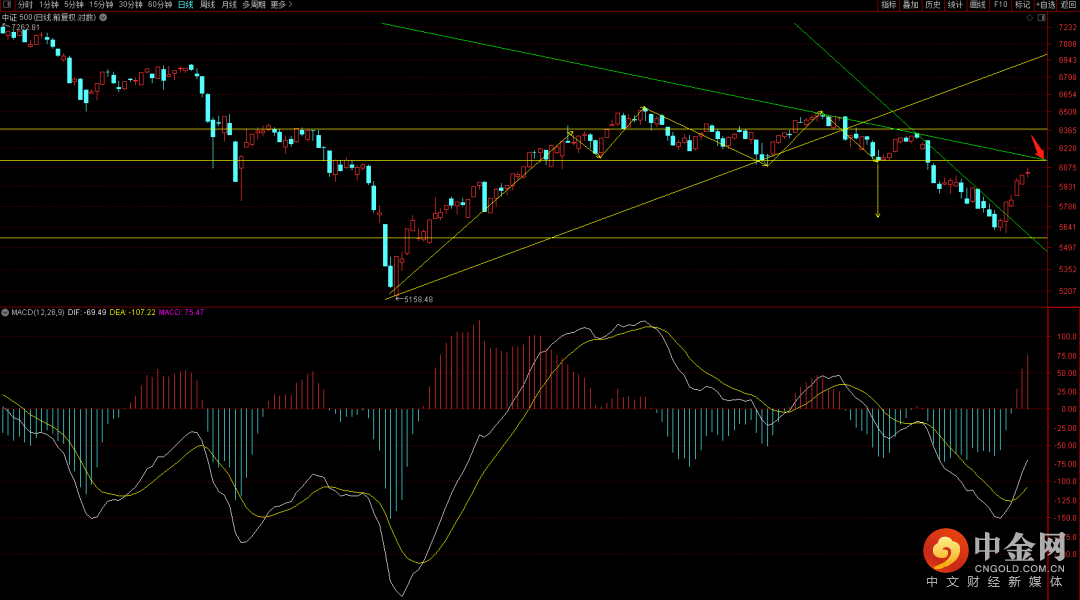Select the 日线 daily chart tab

[x=185, y=5]
